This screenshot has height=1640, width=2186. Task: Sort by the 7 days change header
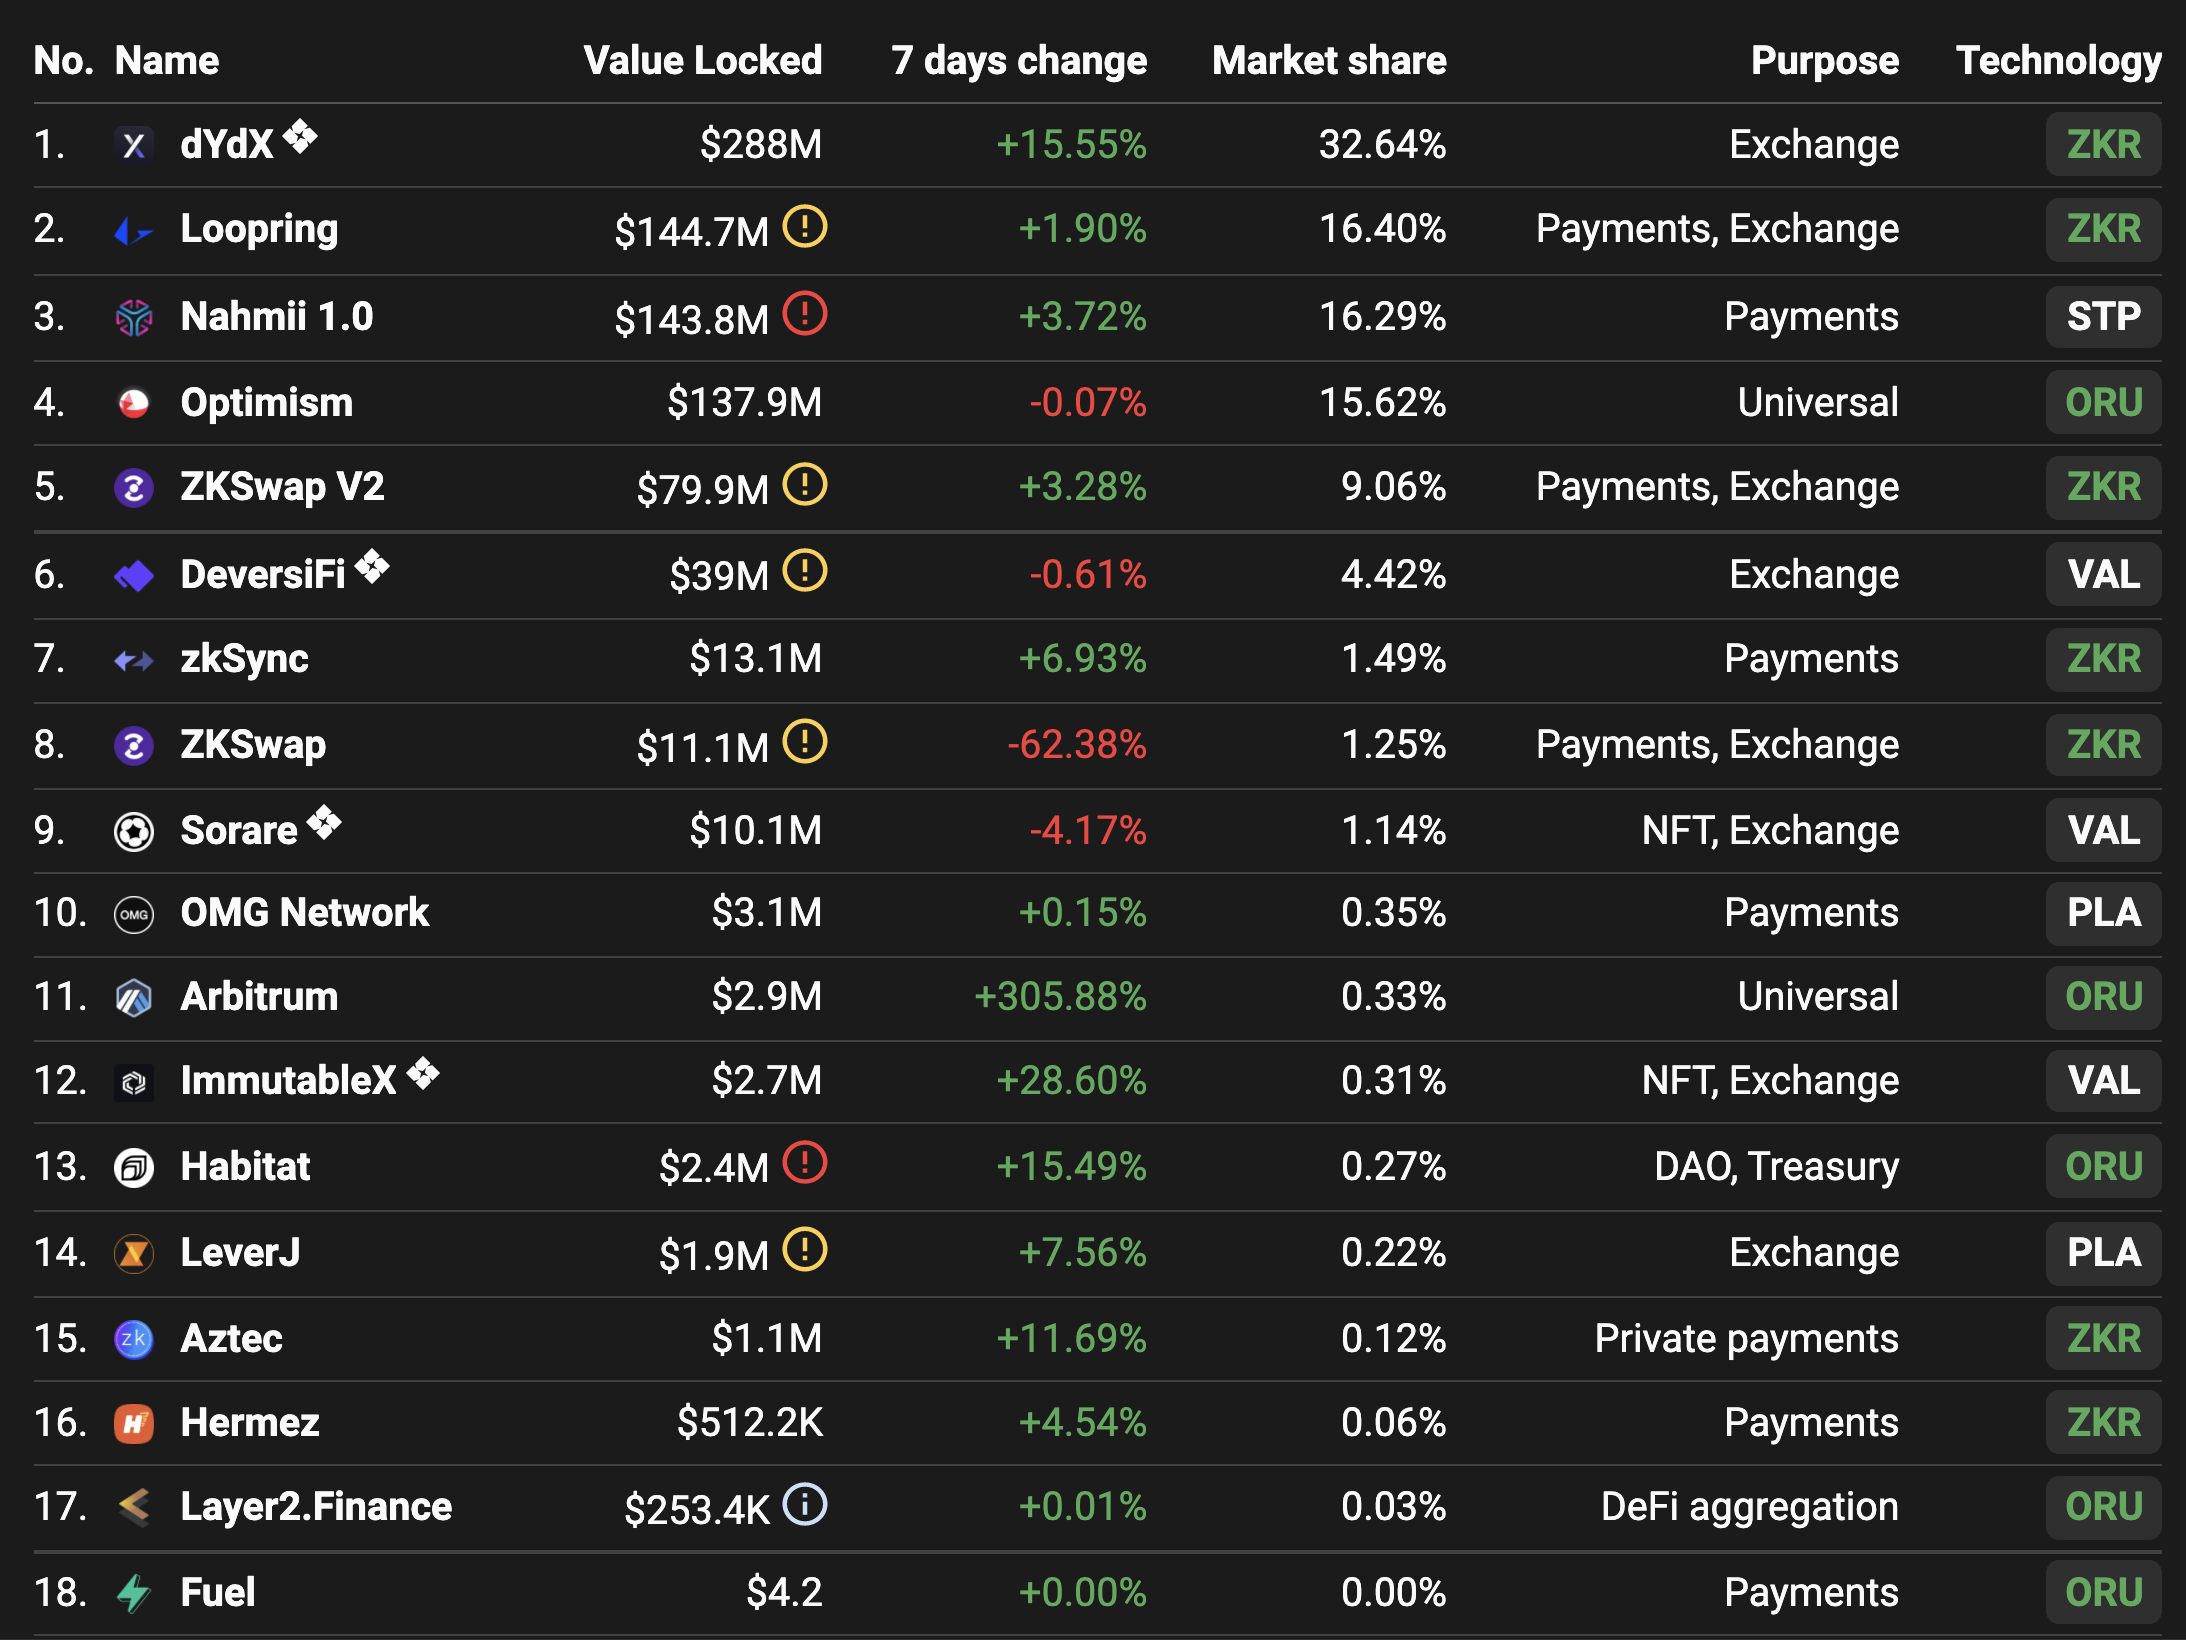click(1019, 61)
